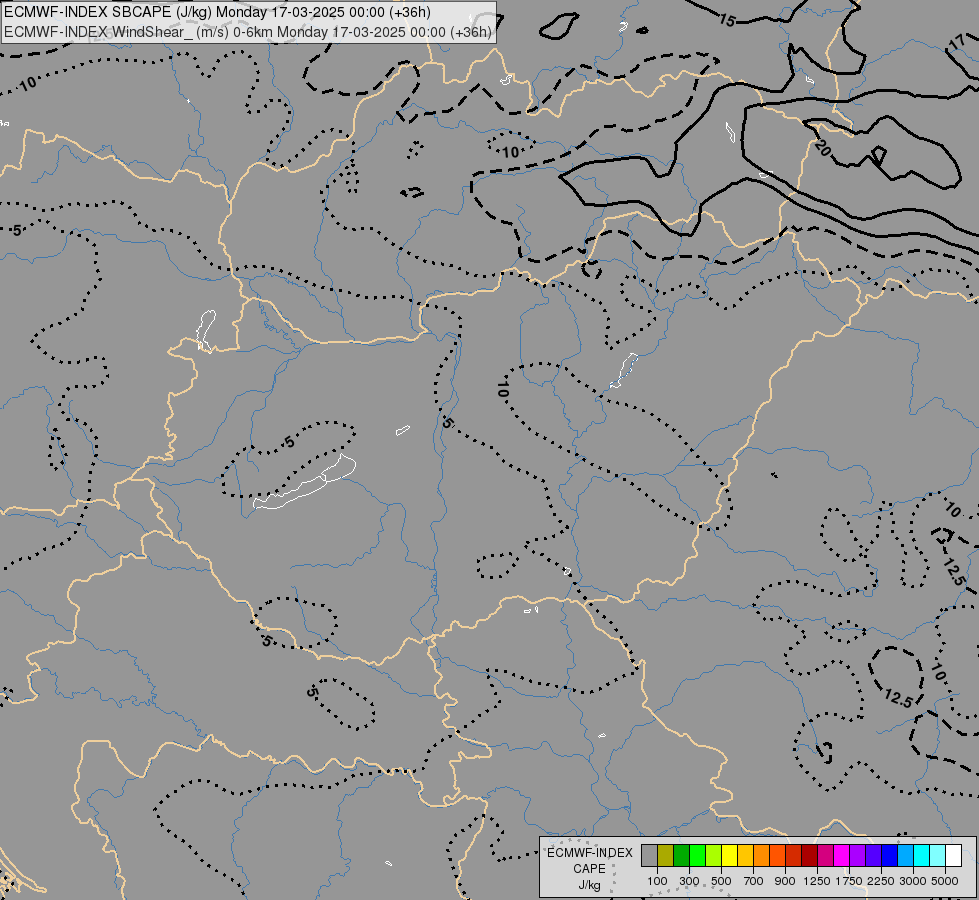The height and width of the screenshot is (900, 979).
Task: Click the J/kg unit in the legend
Action: tap(589, 885)
